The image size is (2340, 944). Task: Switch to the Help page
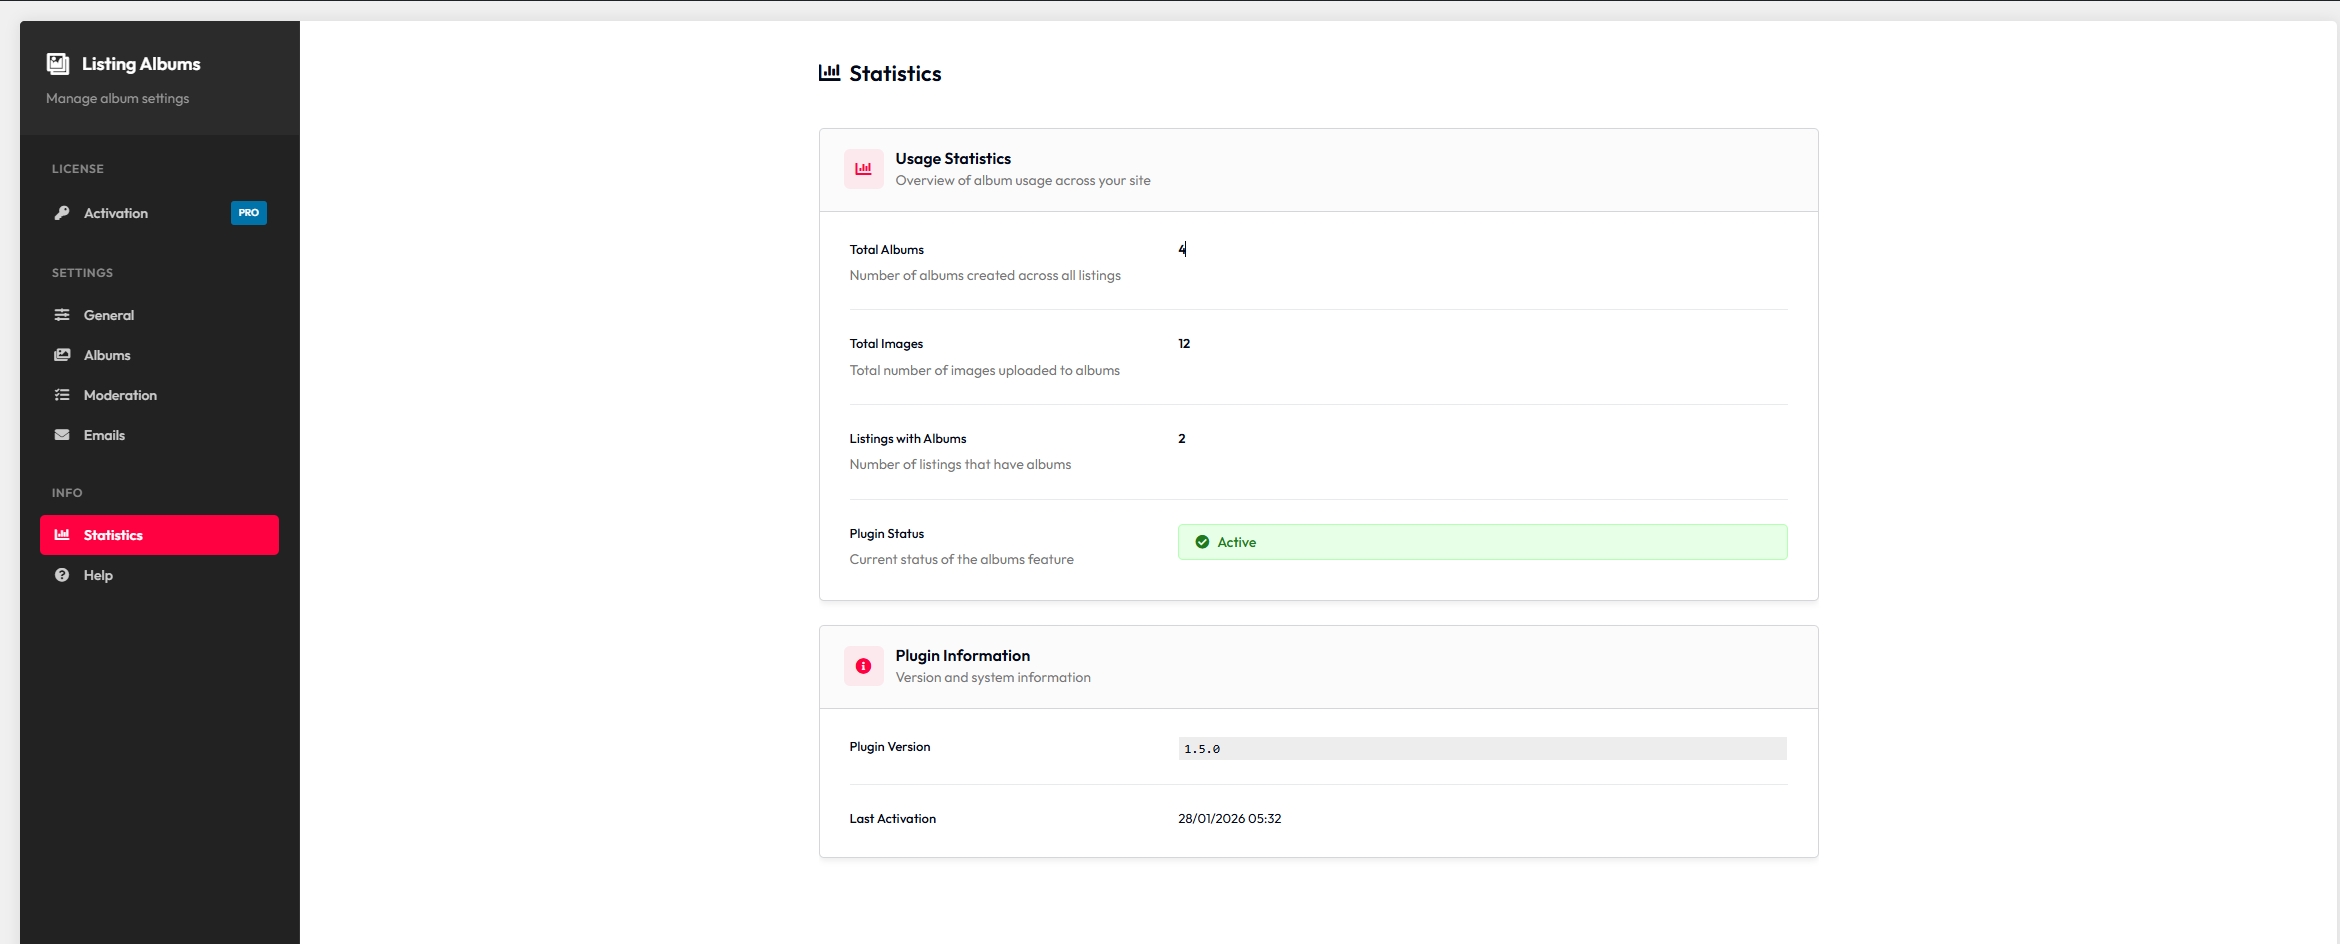(x=96, y=575)
